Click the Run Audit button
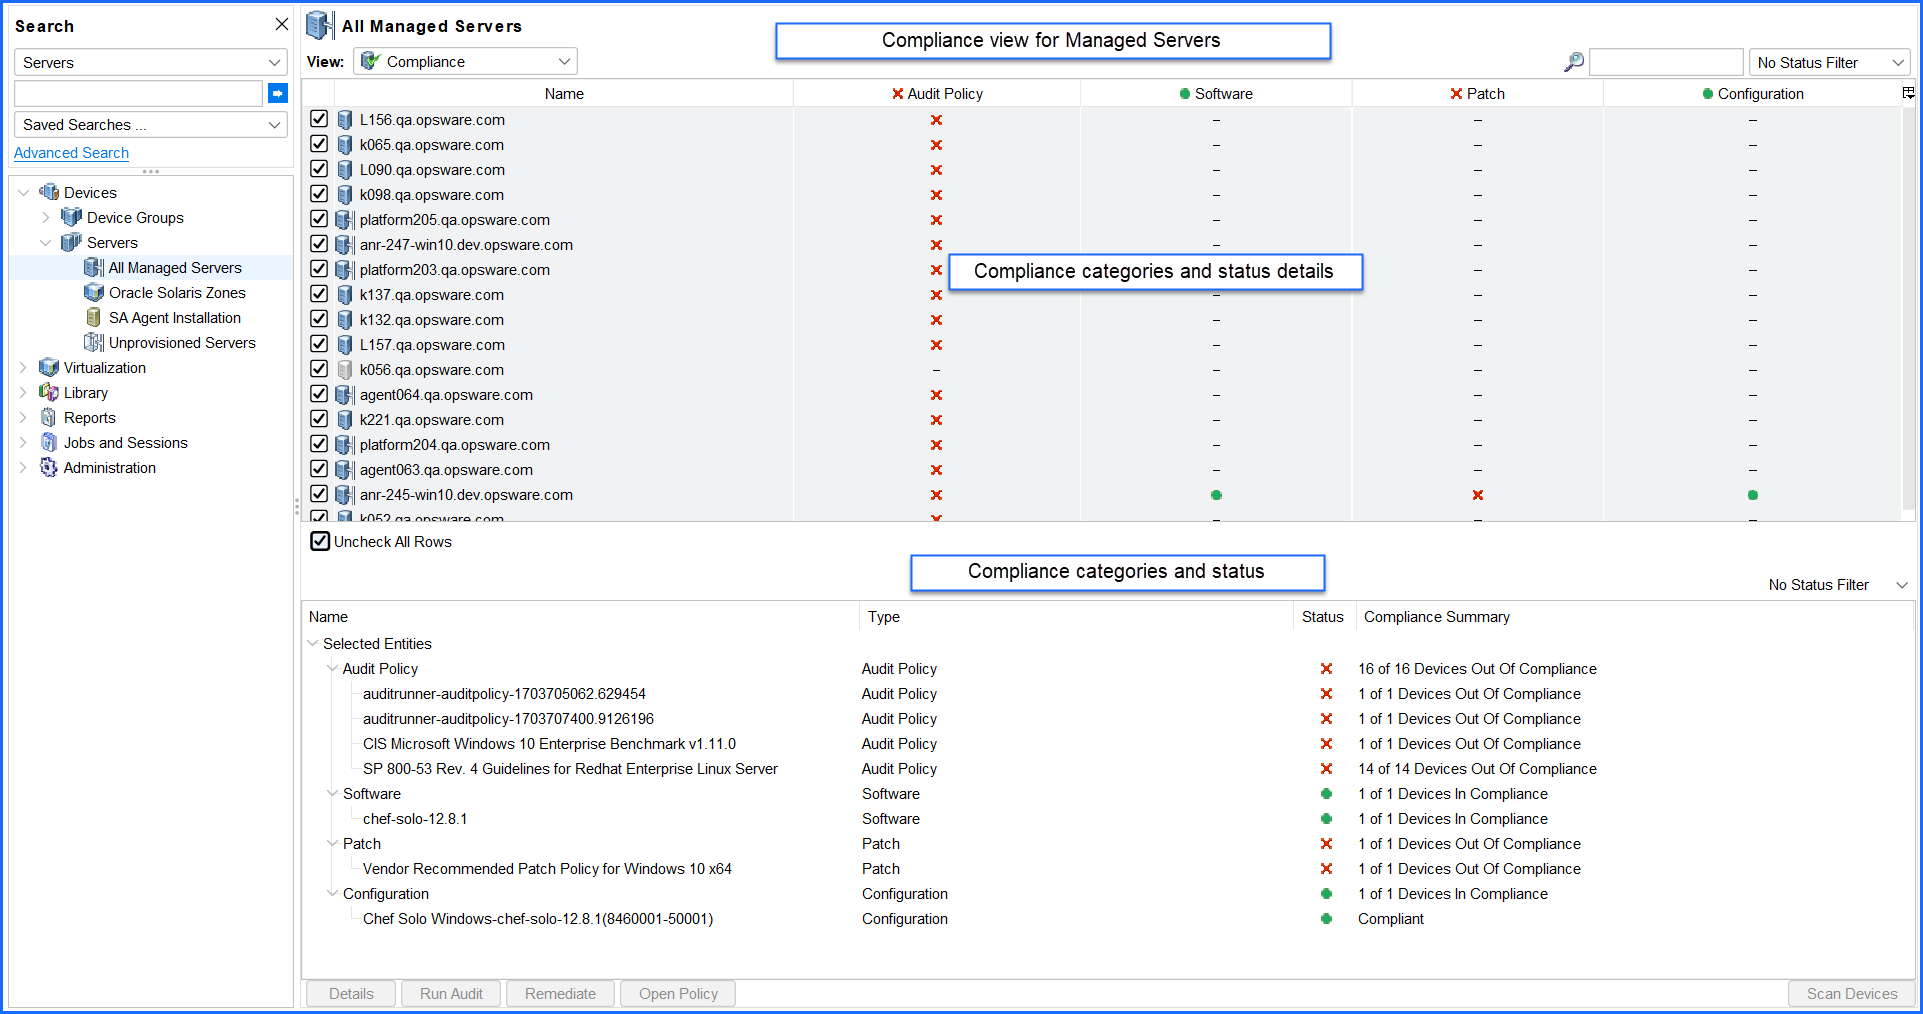1923x1014 pixels. point(450,993)
